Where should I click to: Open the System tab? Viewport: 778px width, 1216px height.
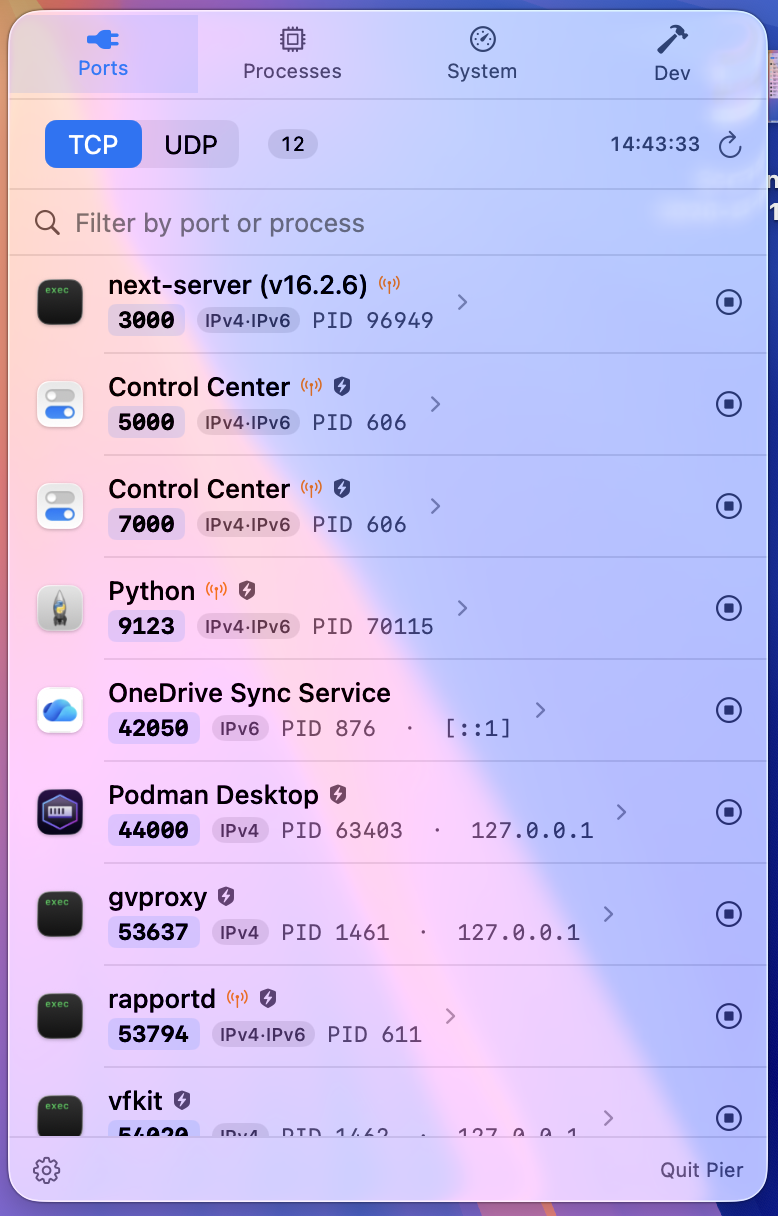tap(482, 54)
